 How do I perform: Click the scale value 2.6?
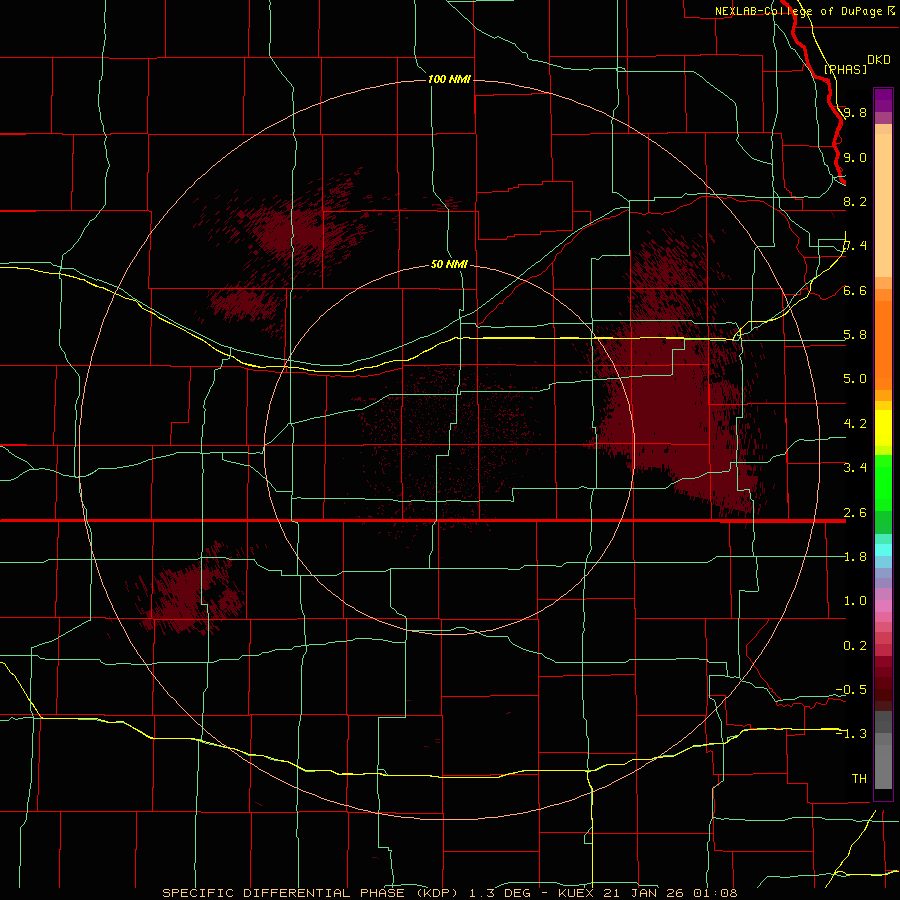855,513
